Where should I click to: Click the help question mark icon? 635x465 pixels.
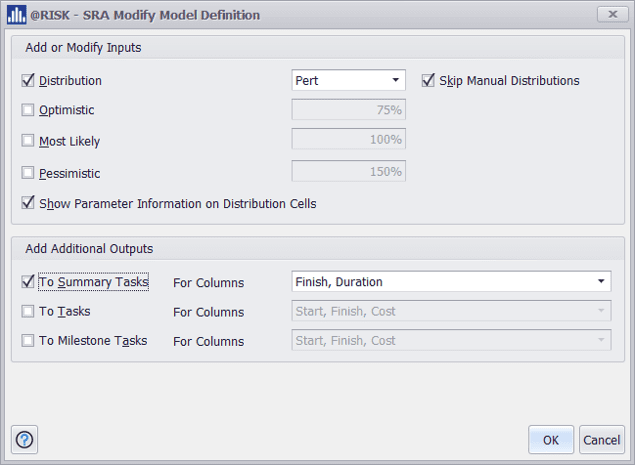[x=25, y=439]
